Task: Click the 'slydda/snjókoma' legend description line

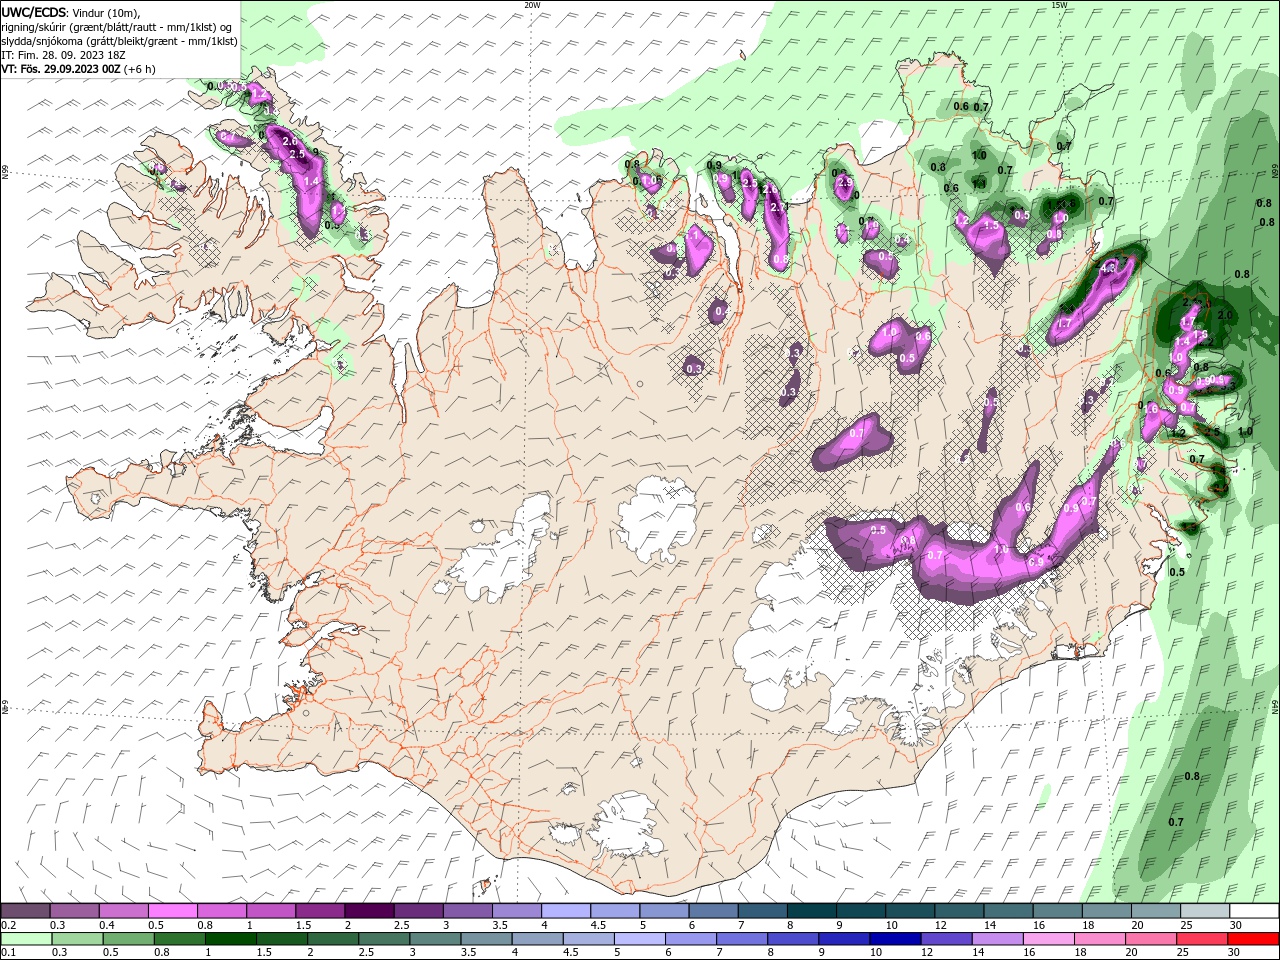Action: (119, 41)
